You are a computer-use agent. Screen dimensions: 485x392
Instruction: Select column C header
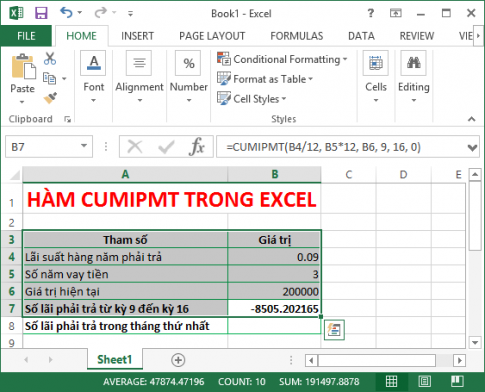pos(348,174)
